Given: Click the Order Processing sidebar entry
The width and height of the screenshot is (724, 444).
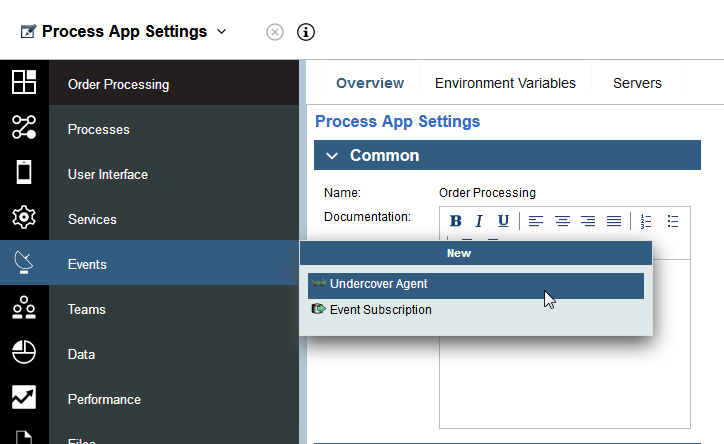Looking at the screenshot, I should point(118,84).
